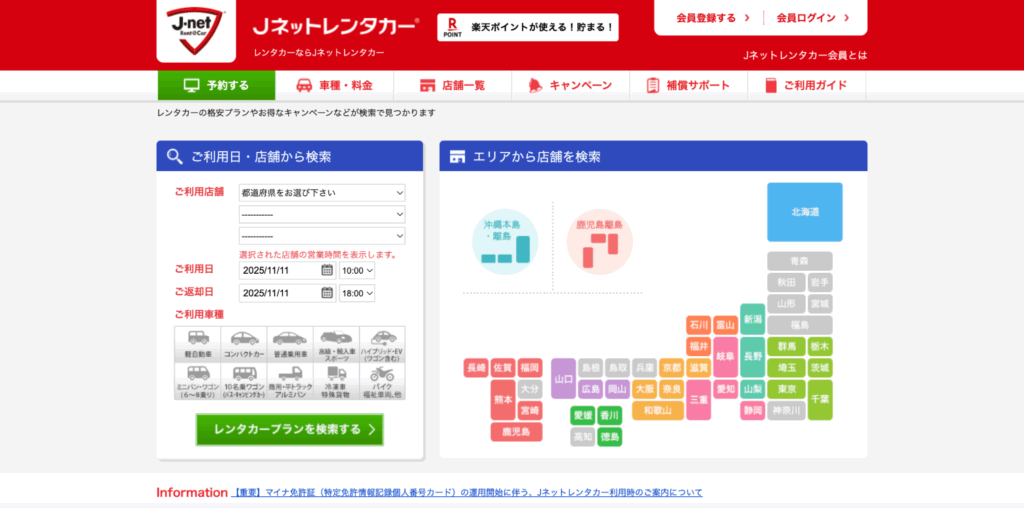Open the 都道府県をお選び下さい prefecture dropdown
Screen dimensions: 1024x508
click(321, 192)
